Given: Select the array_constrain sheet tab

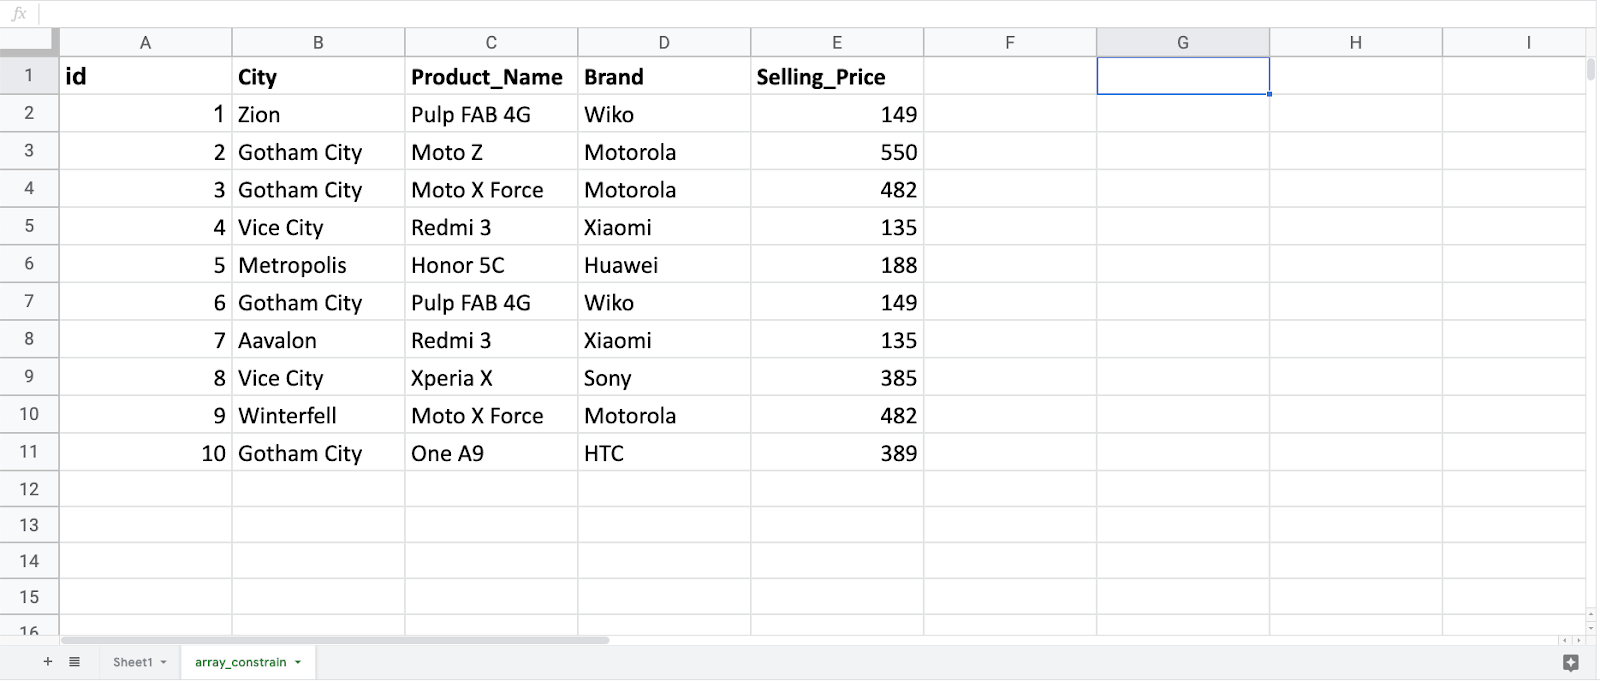Looking at the screenshot, I should coord(240,662).
